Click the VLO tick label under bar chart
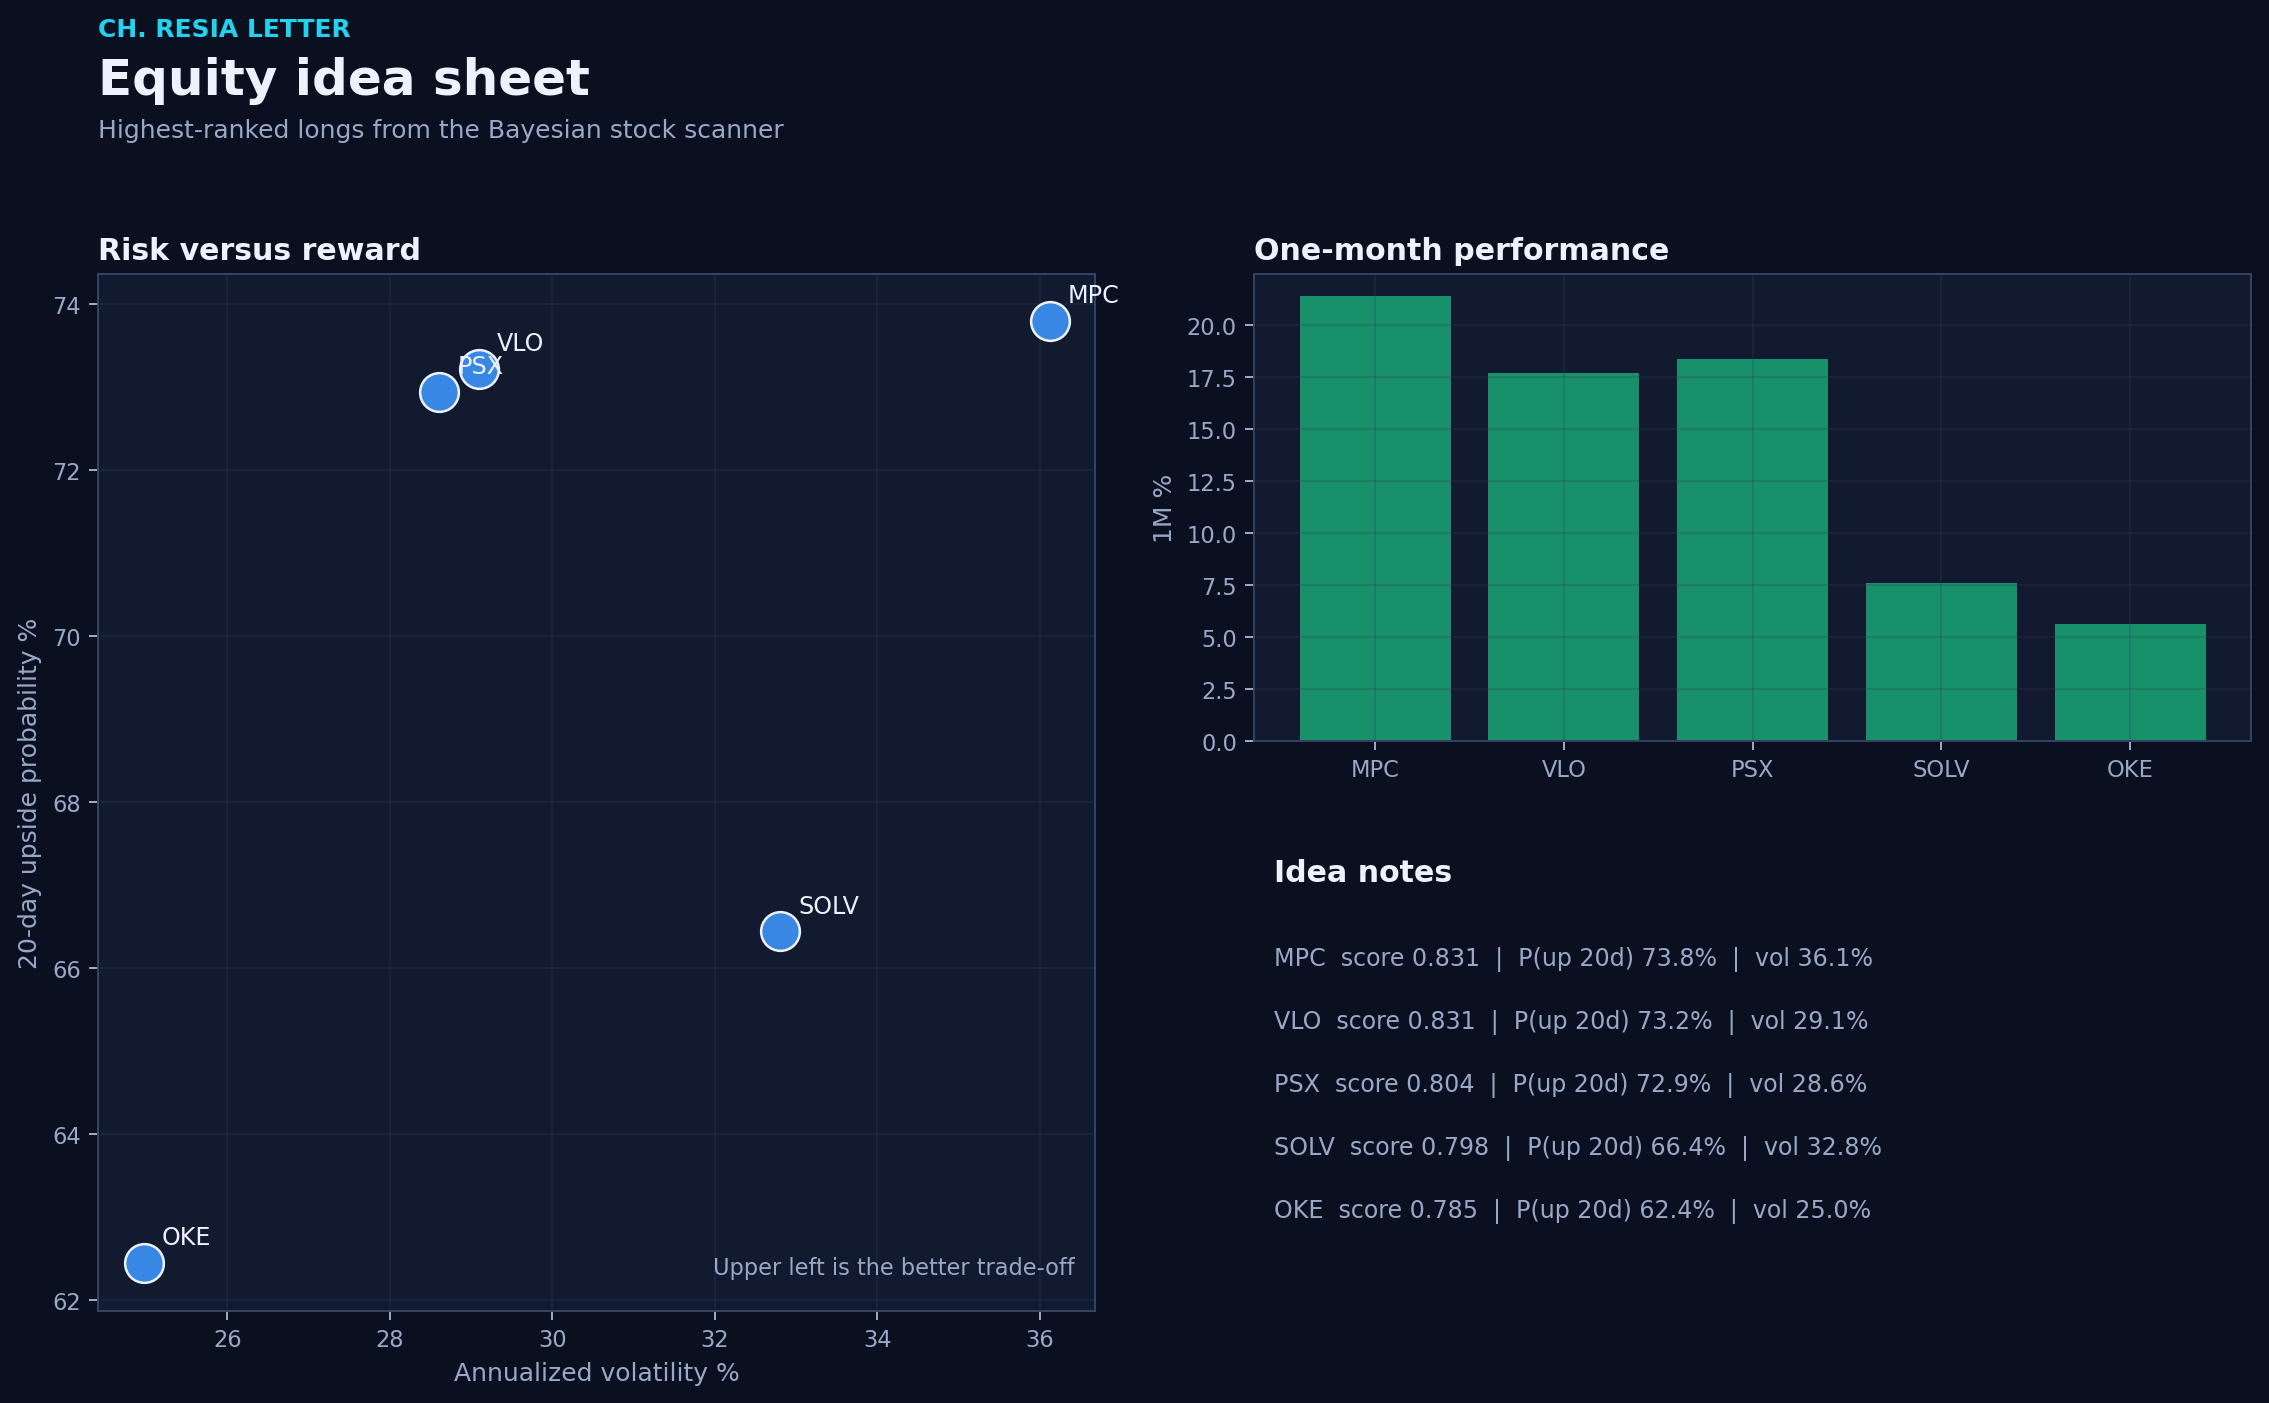The image size is (2269, 1403). click(1563, 769)
